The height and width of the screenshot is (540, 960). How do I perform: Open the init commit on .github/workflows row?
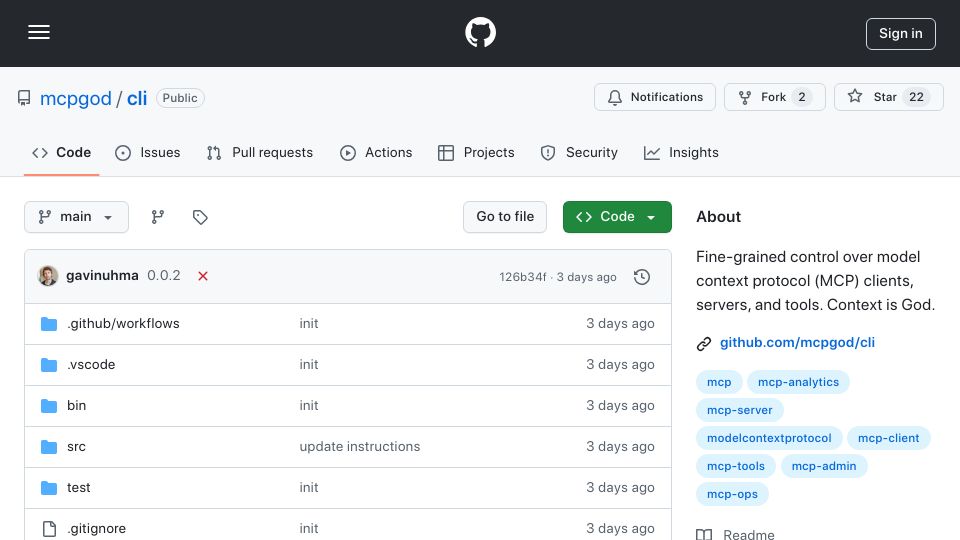tap(309, 323)
